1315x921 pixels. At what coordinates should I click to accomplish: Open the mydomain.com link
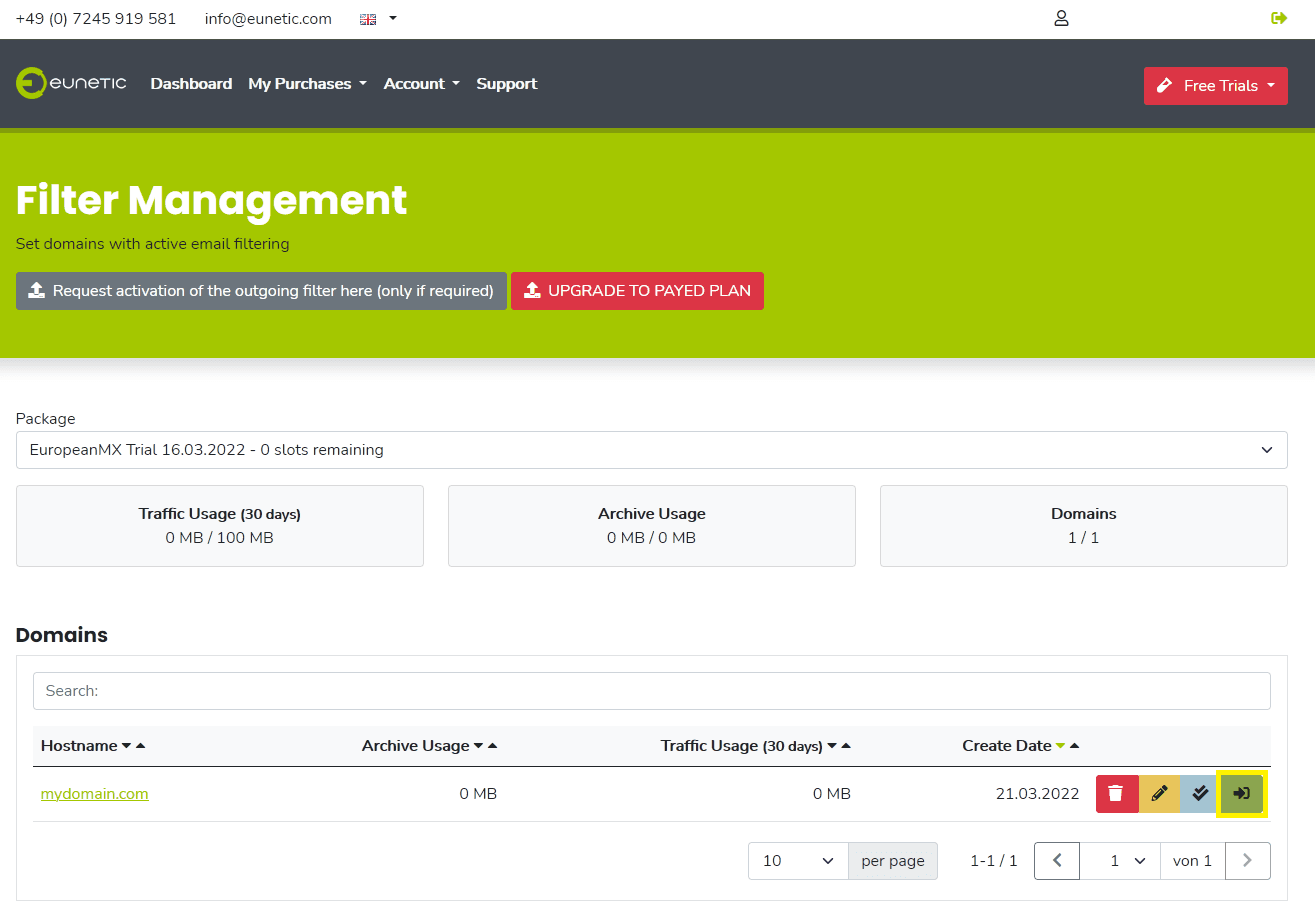tap(94, 794)
